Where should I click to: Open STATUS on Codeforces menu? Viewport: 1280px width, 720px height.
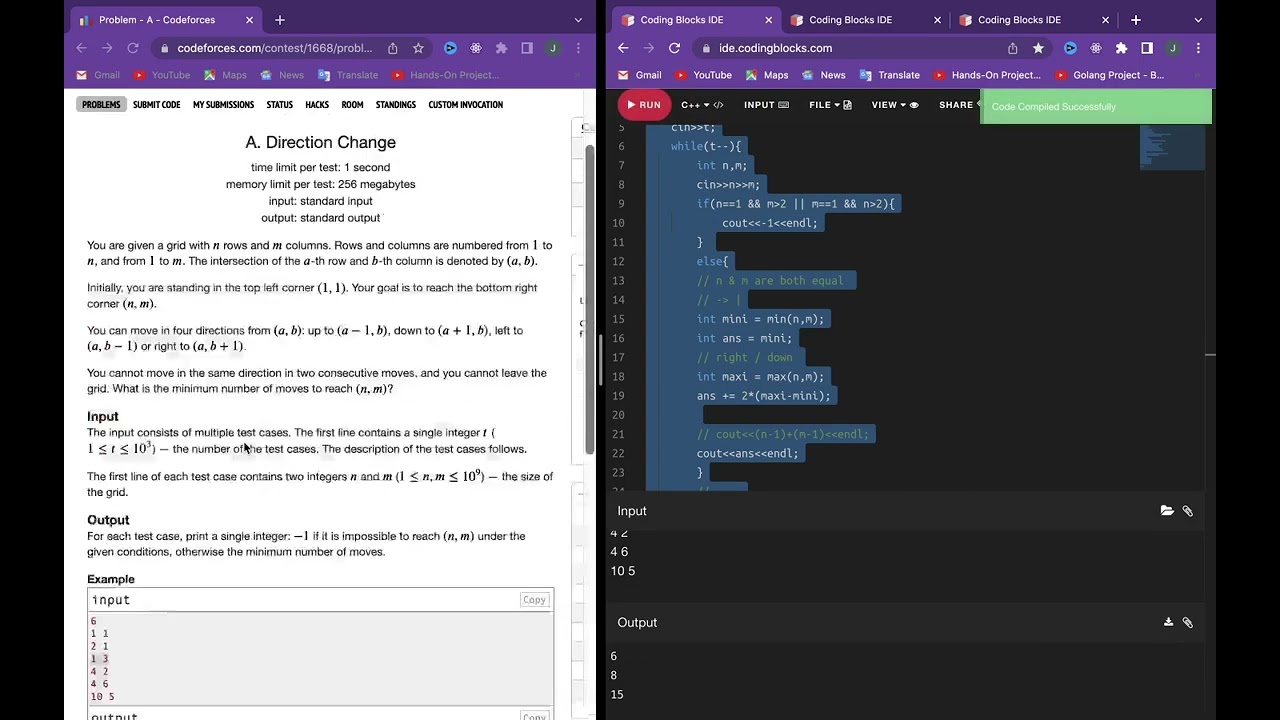pos(279,105)
